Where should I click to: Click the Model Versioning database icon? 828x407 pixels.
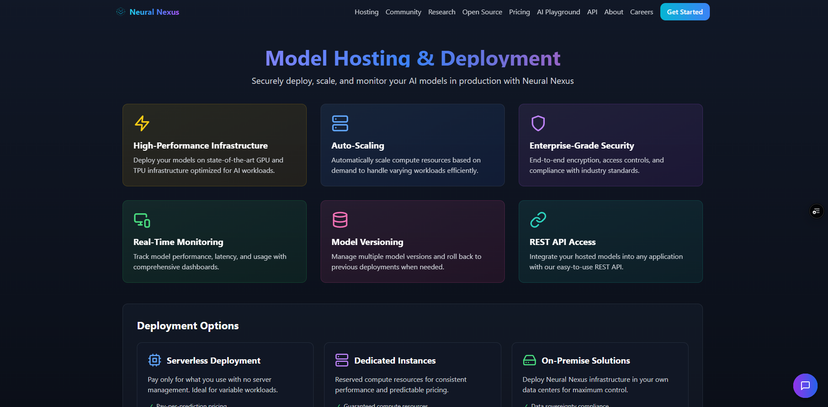[x=340, y=220]
